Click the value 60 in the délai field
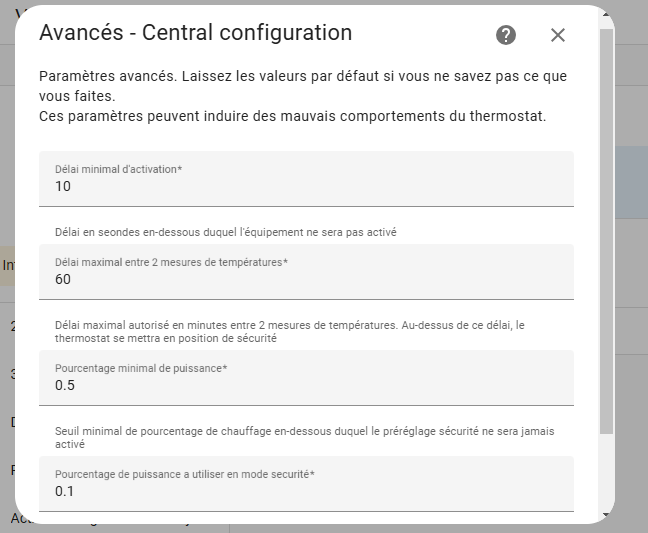The height and width of the screenshot is (533, 648). [63, 279]
